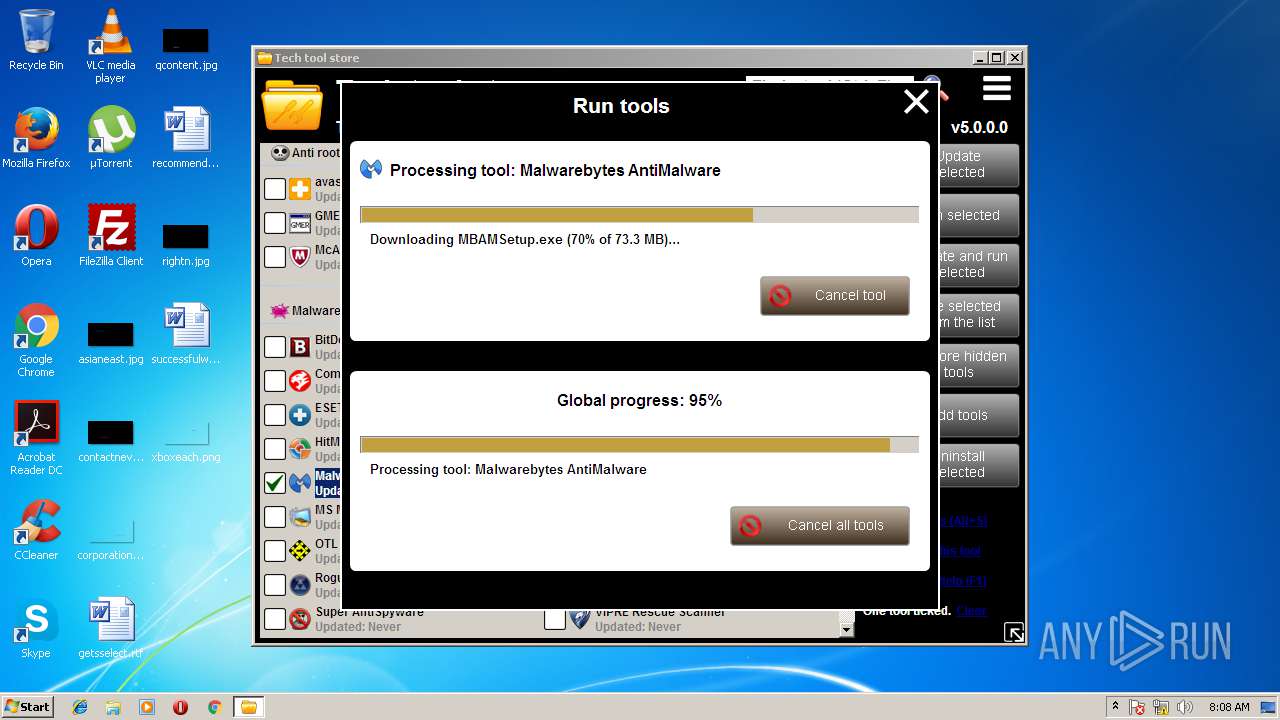Click the Super AntiSpyware icon
Image resolution: width=1280 pixels, height=720 pixels.
(300, 619)
